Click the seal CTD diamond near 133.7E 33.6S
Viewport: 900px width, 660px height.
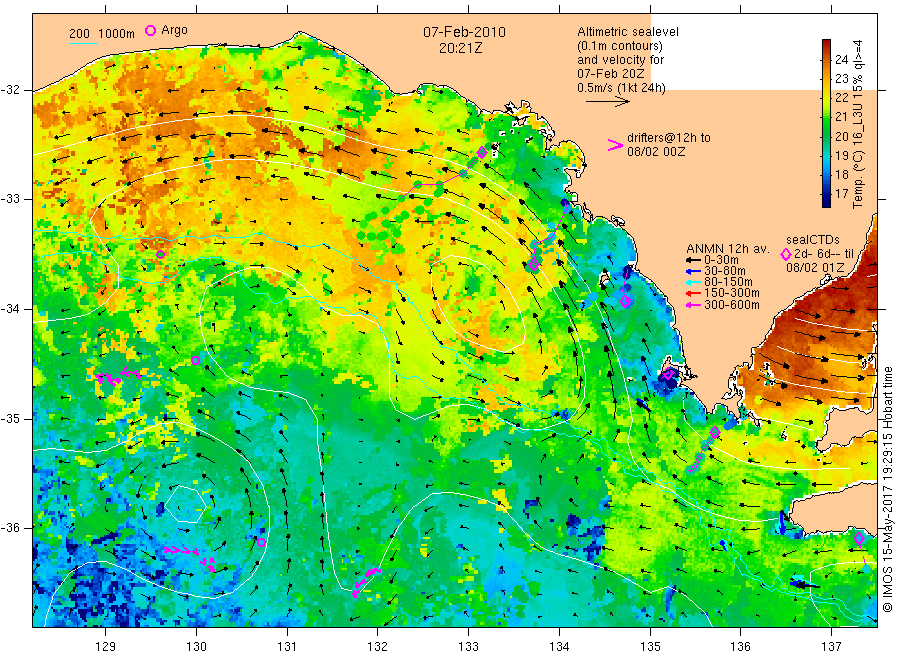pos(534,265)
